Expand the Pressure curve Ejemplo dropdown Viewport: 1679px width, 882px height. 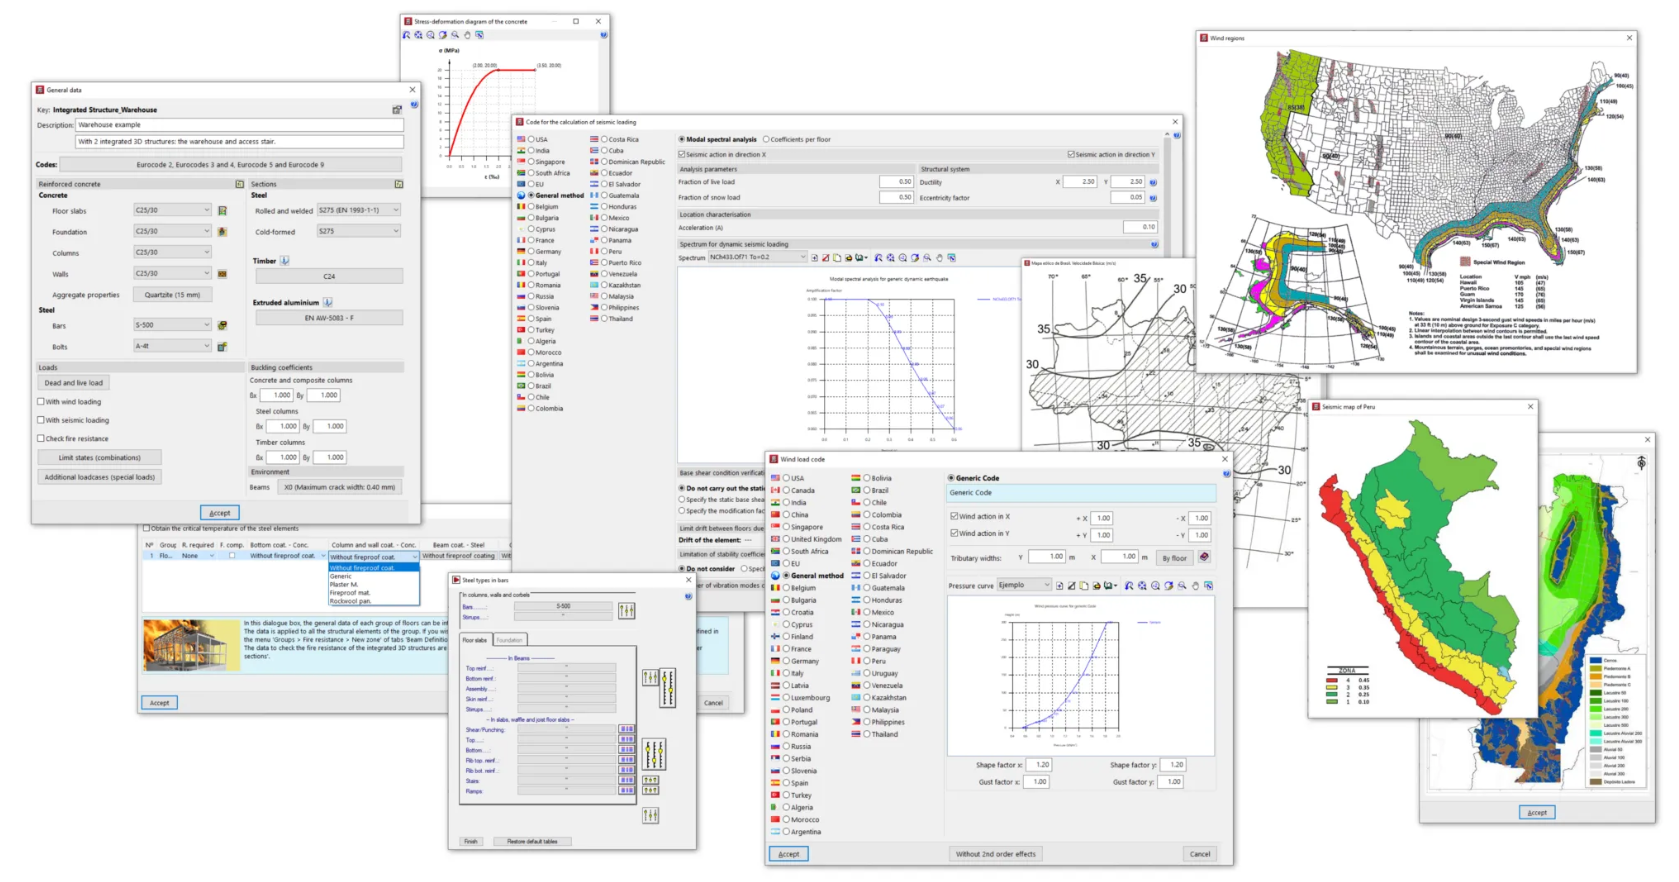pos(1046,585)
